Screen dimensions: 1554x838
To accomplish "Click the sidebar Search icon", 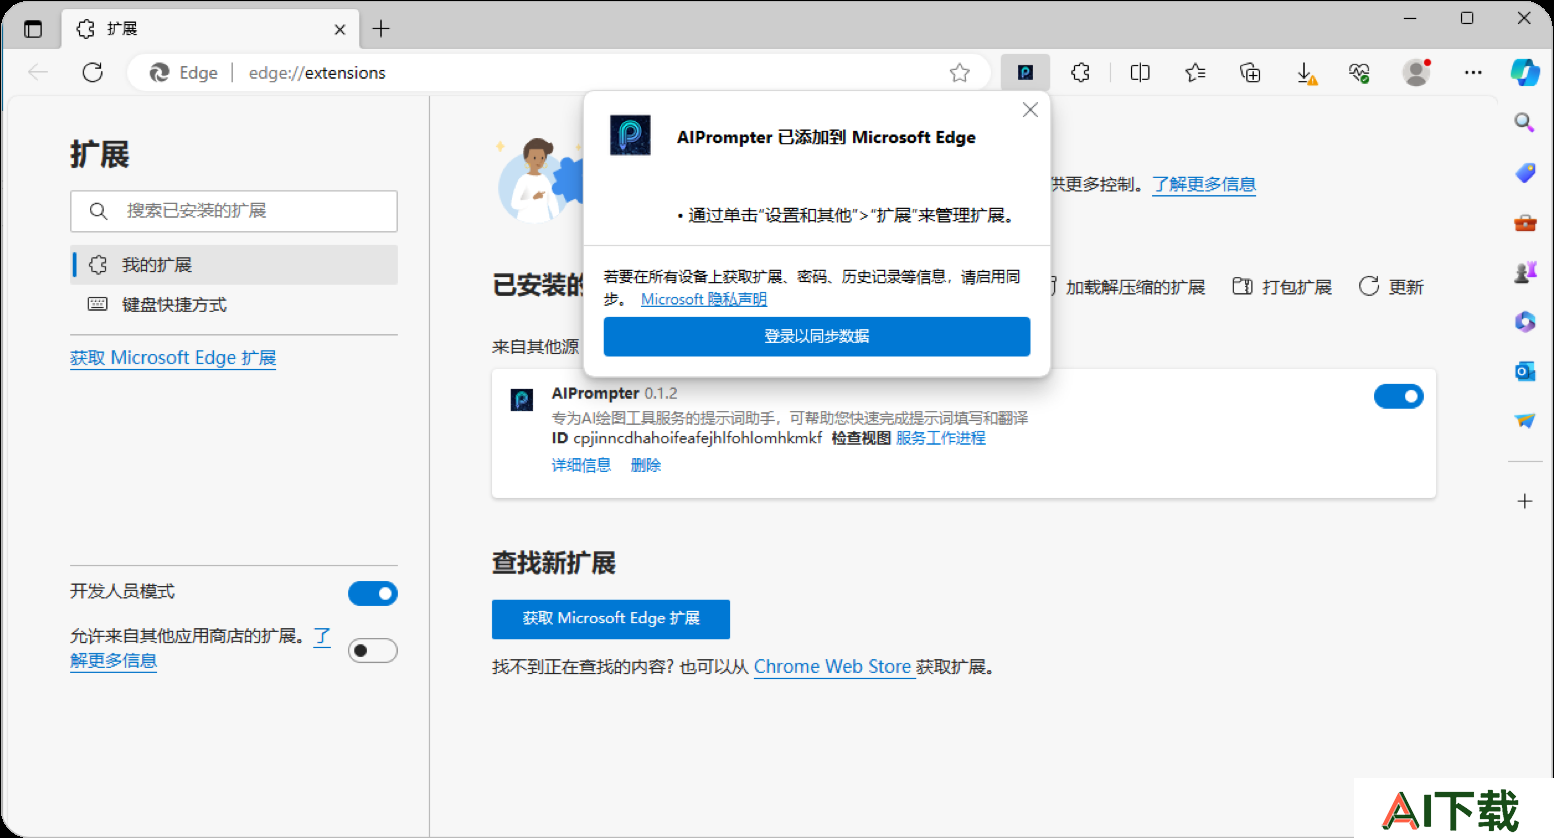I will click(1524, 122).
